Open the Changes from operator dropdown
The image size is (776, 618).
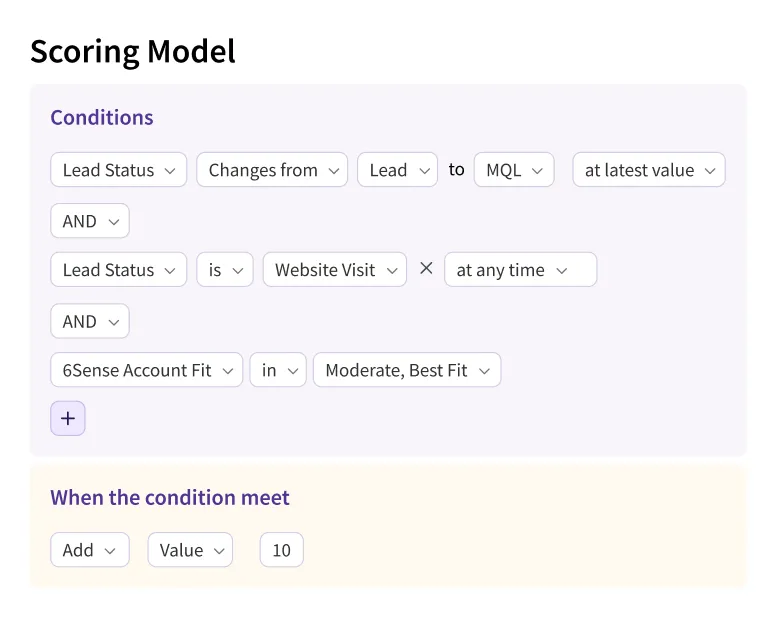pyautogui.click(x=272, y=170)
